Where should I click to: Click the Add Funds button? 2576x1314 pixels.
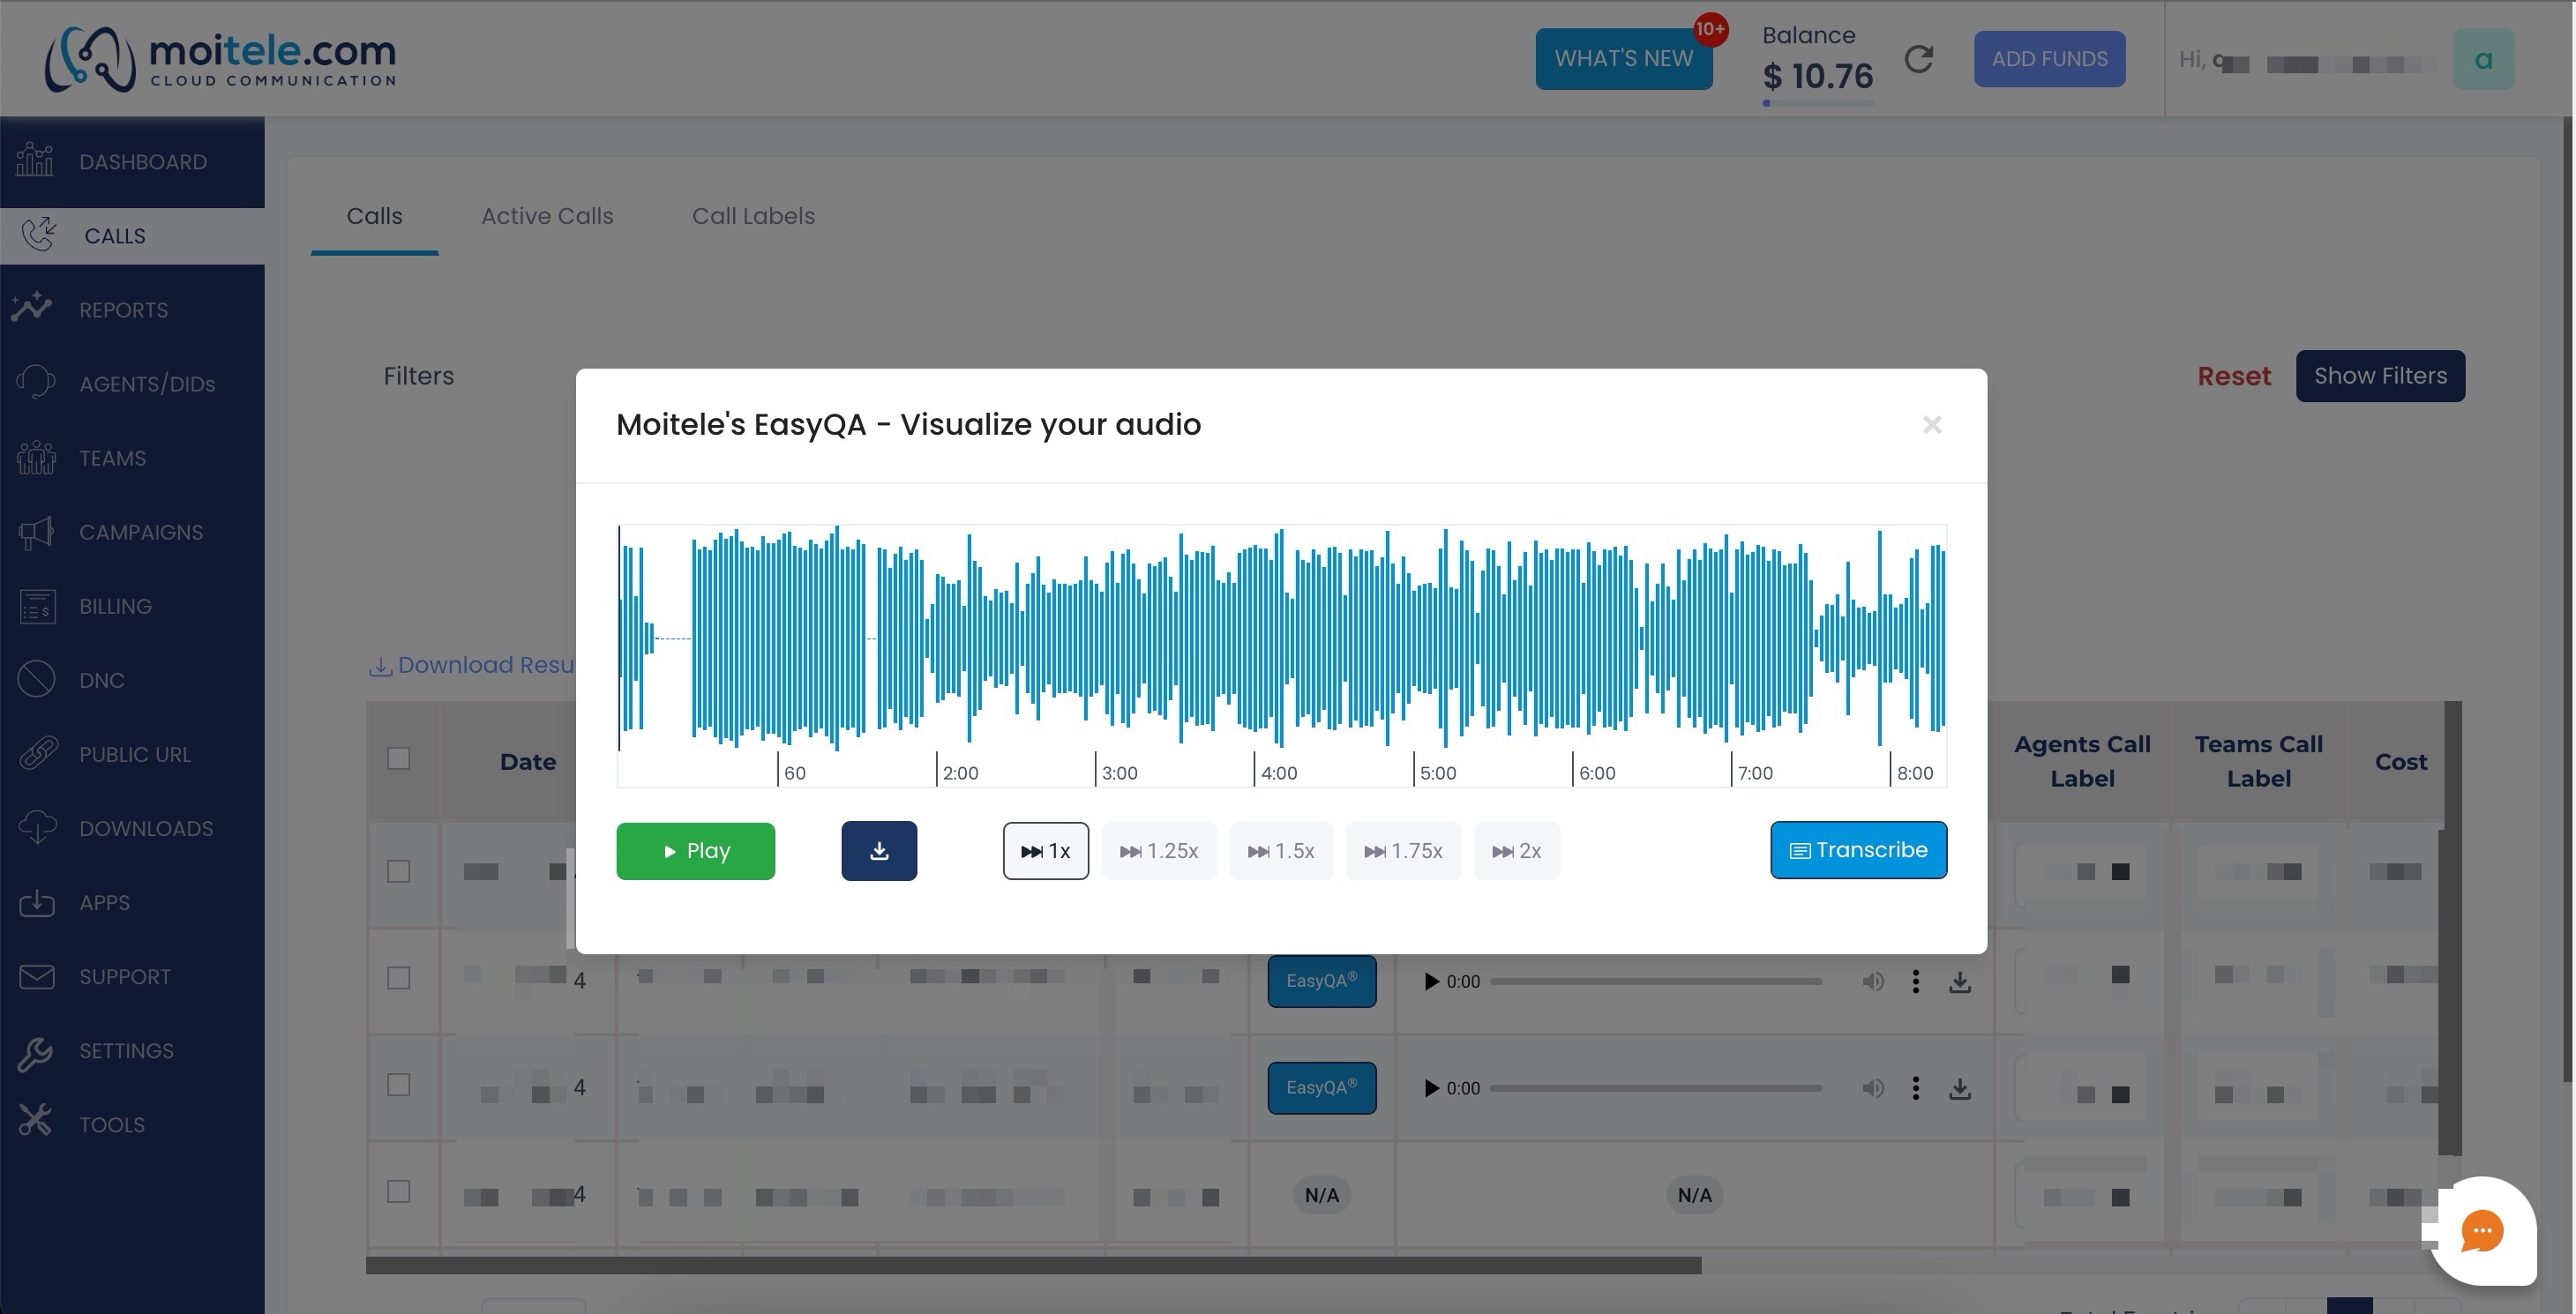[x=2049, y=59]
